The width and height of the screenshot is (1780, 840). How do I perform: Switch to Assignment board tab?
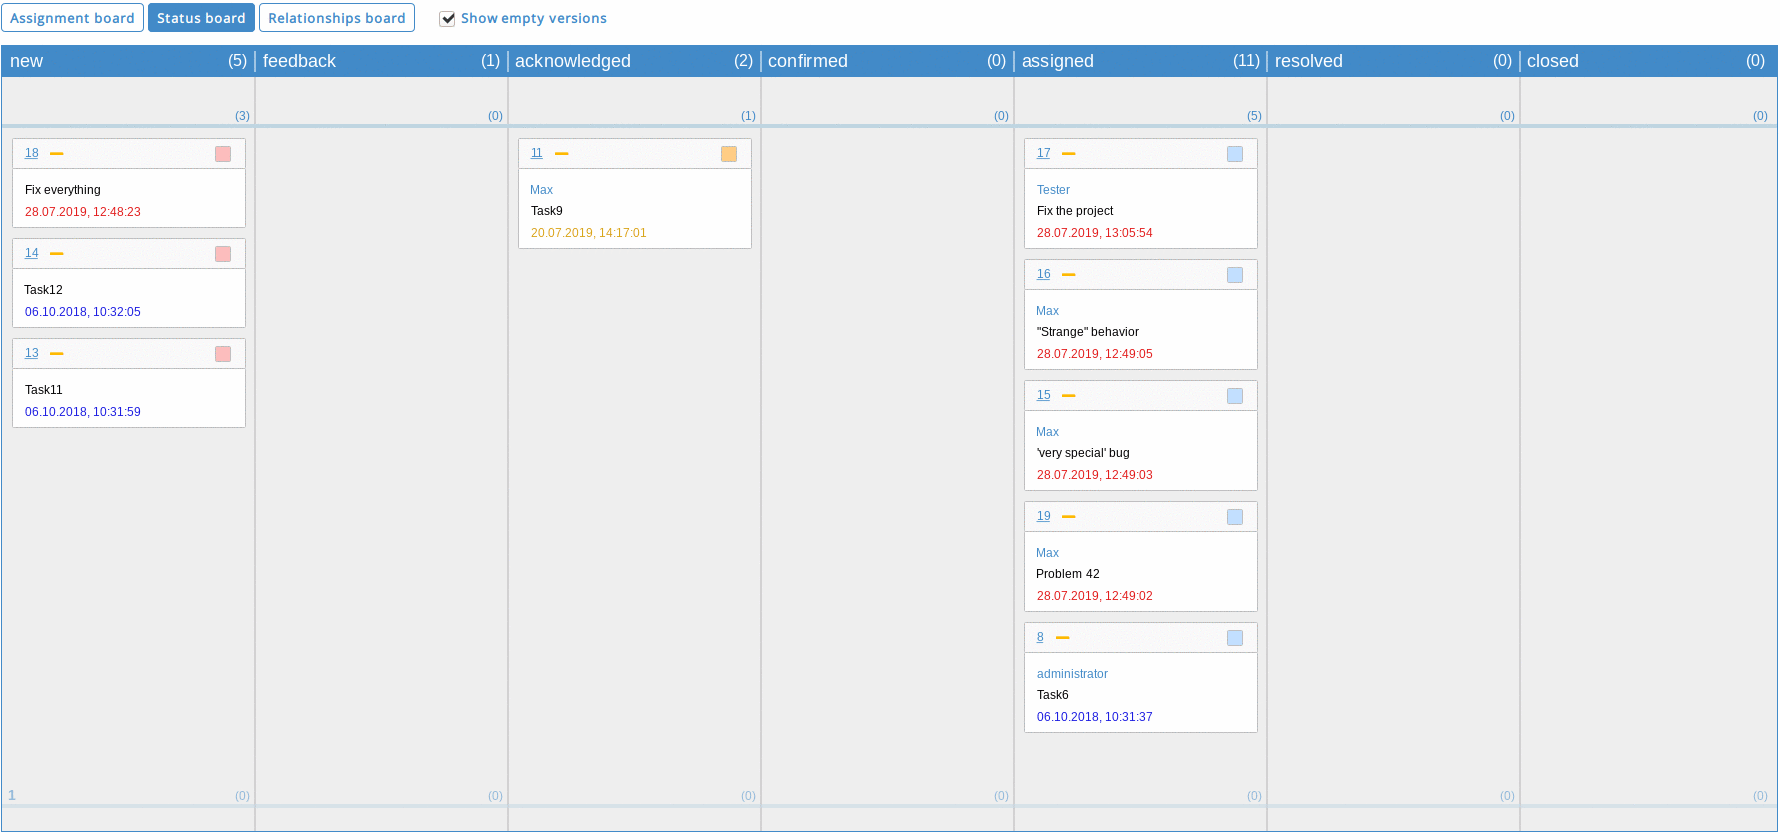point(72,18)
